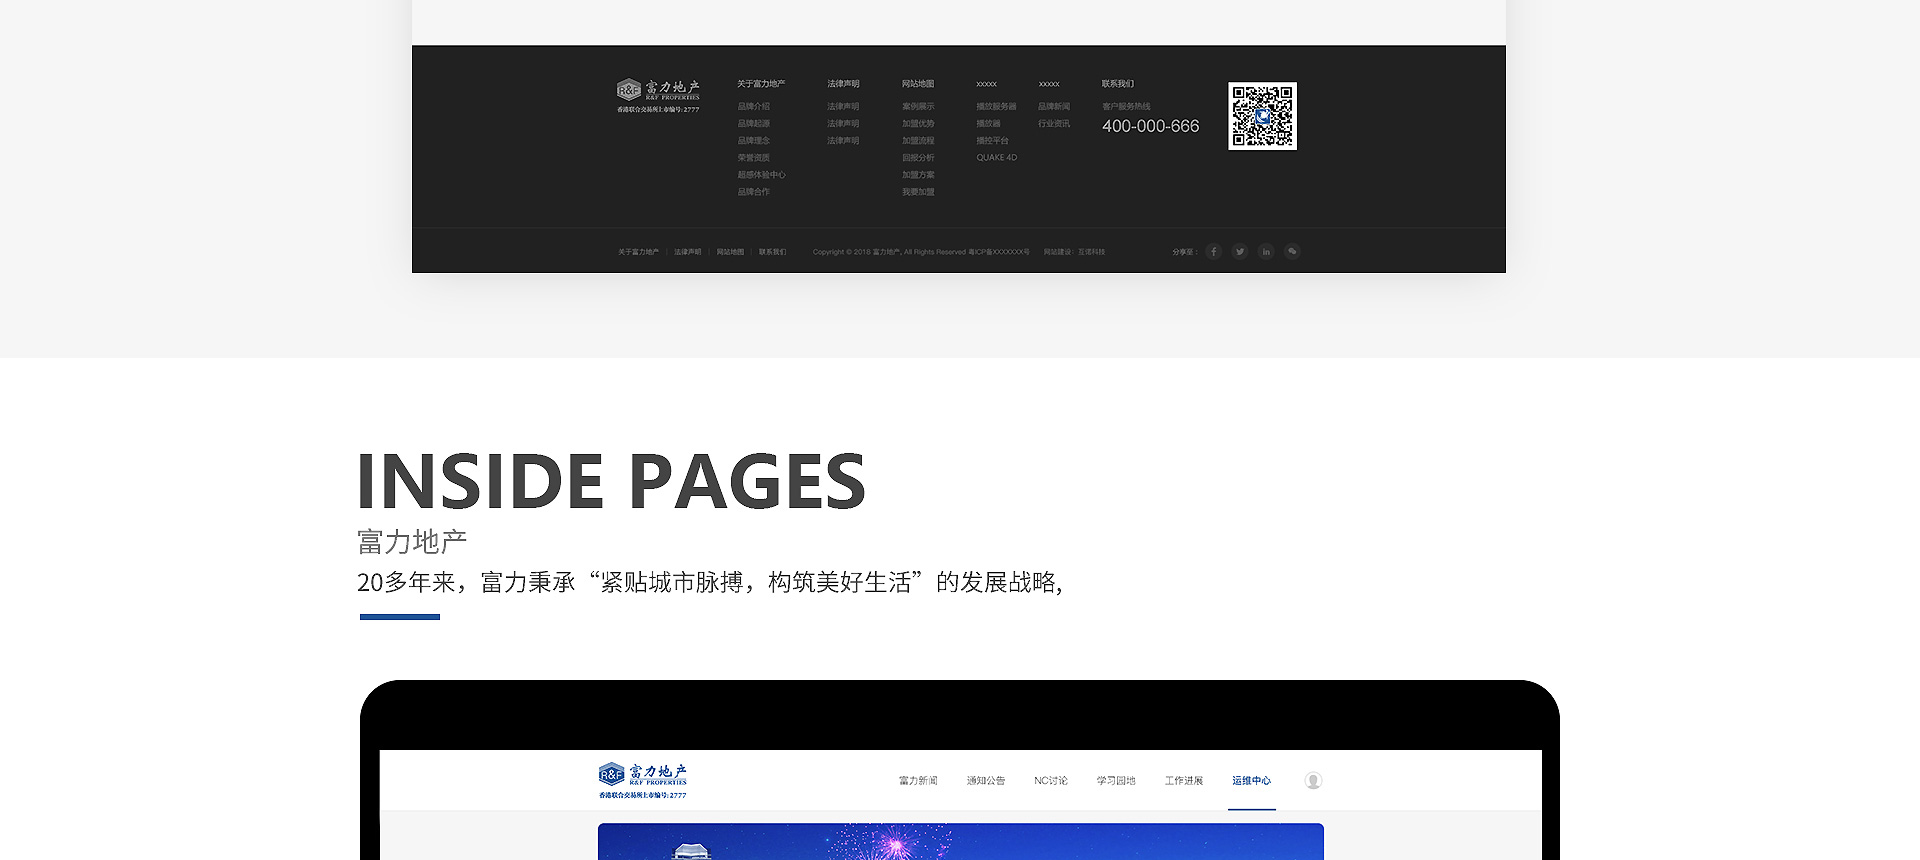Click the QUAKE 4D footer link

coord(996,158)
